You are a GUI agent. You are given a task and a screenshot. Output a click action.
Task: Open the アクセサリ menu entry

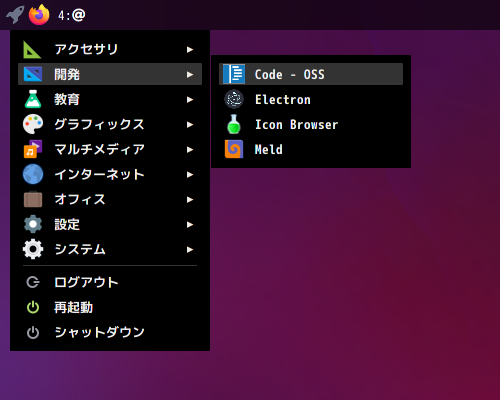110,49
